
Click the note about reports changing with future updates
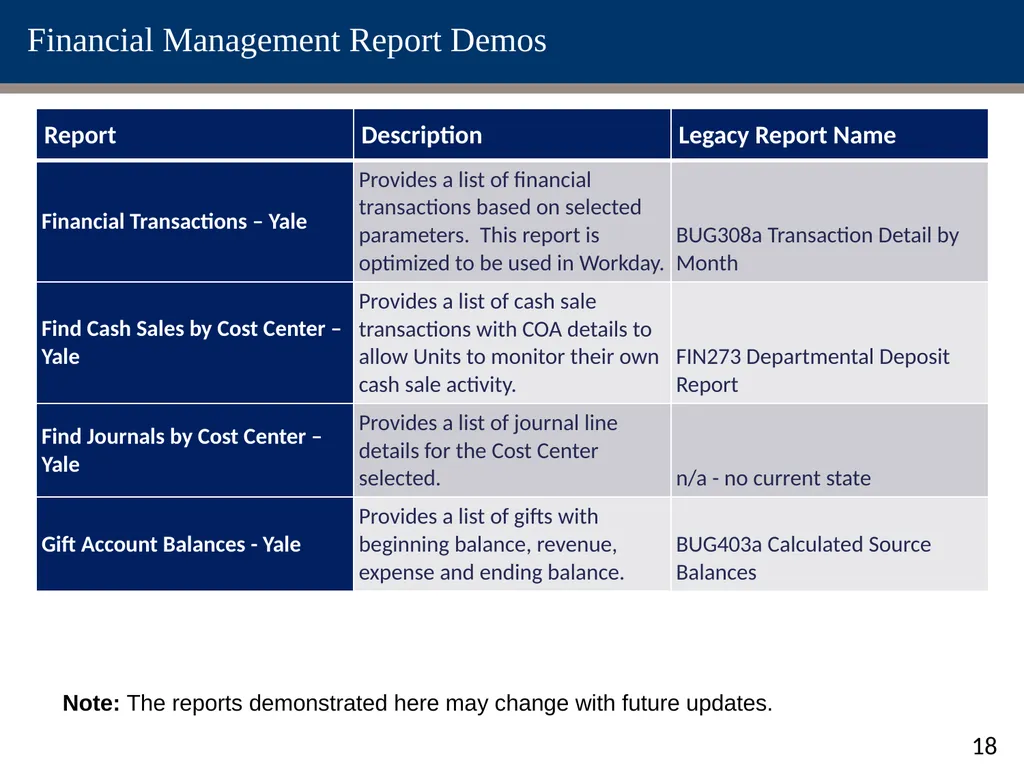417,703
